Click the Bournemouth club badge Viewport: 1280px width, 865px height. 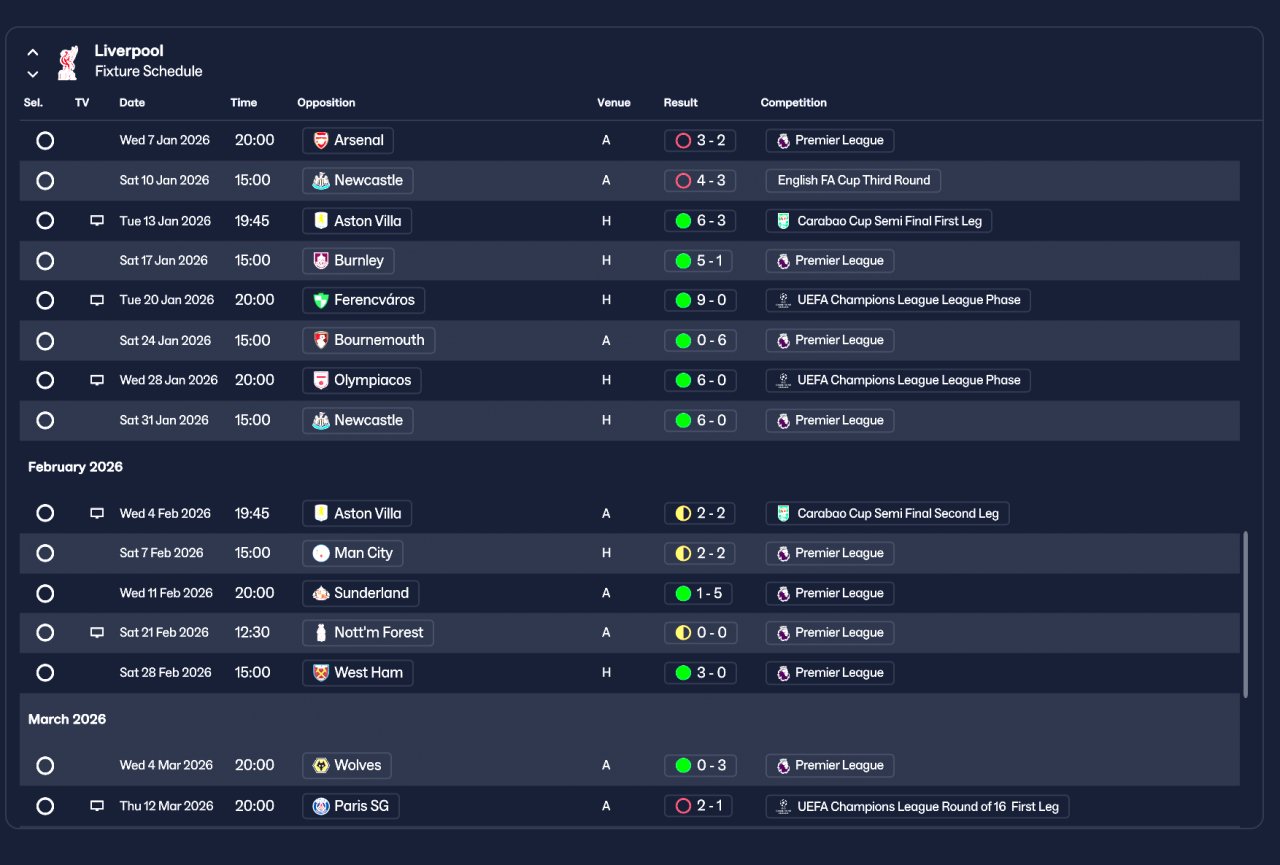point(321,340)
